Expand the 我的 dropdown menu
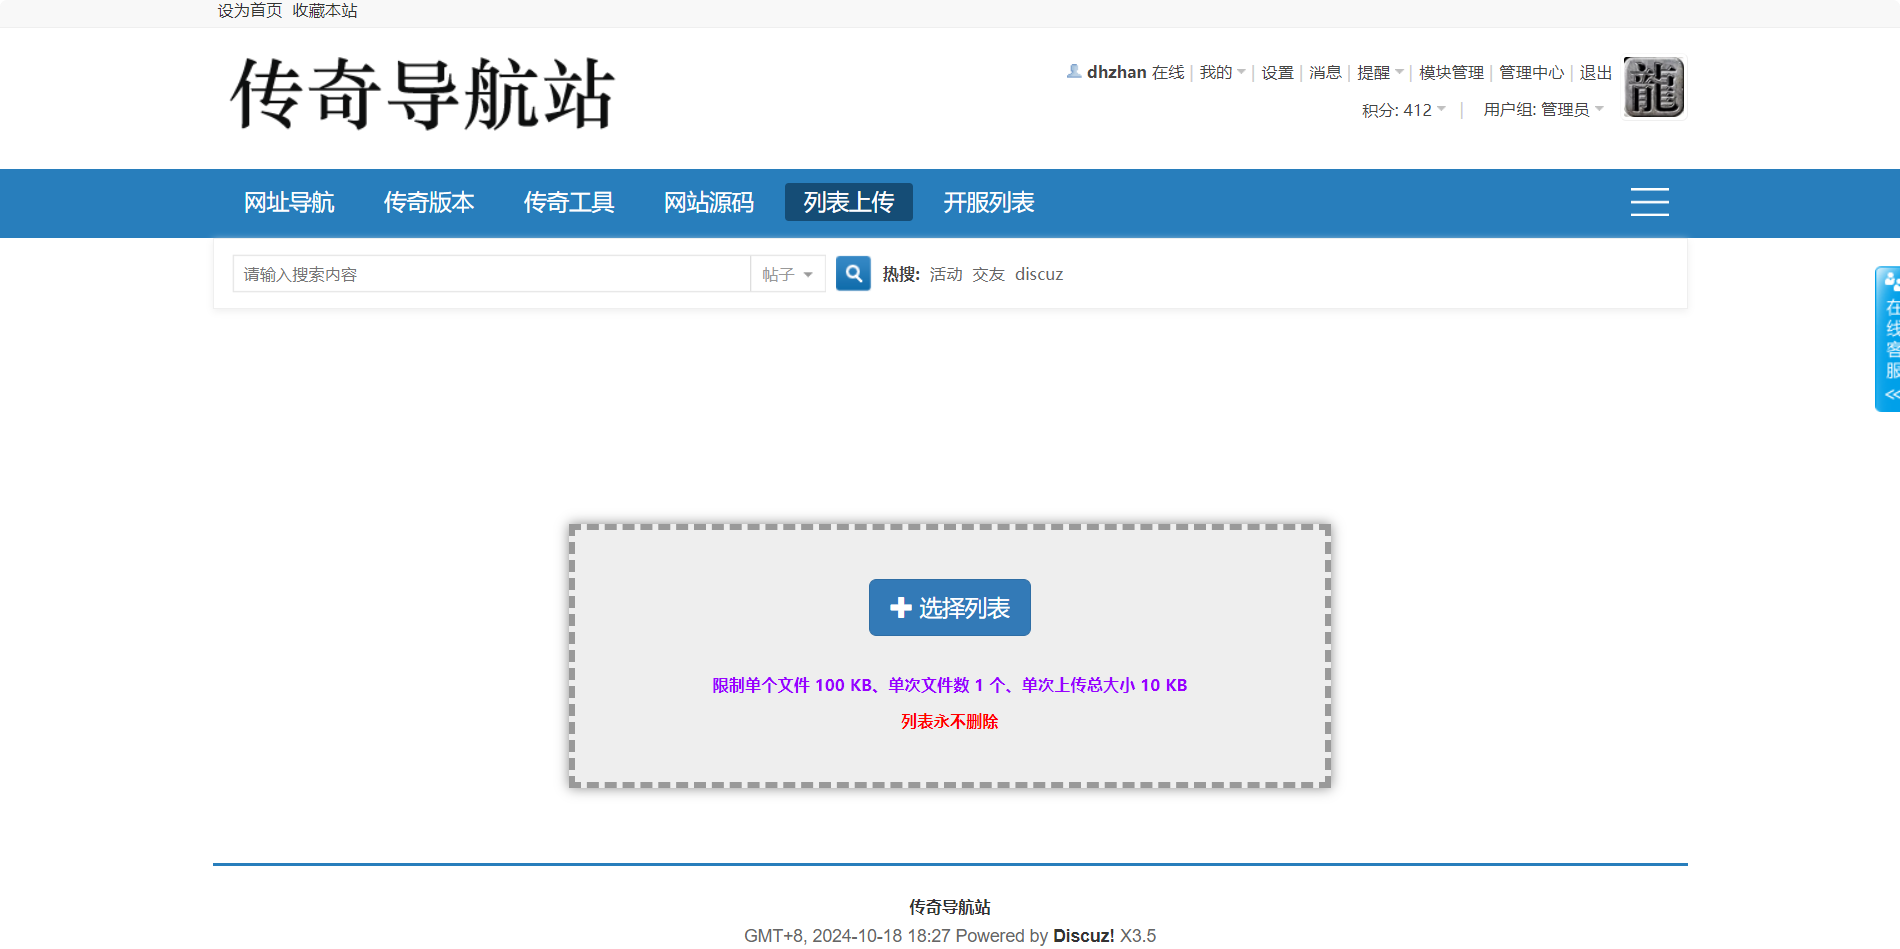Screen dimensions: 1900x949 pyautogui.click(x=1222, y=73)
